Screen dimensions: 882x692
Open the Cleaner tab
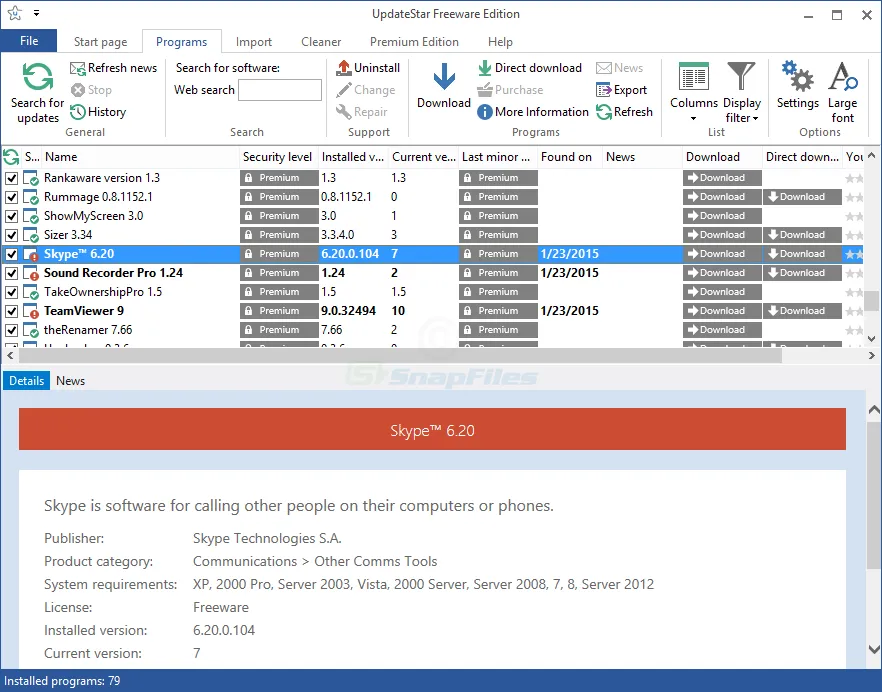321,42
